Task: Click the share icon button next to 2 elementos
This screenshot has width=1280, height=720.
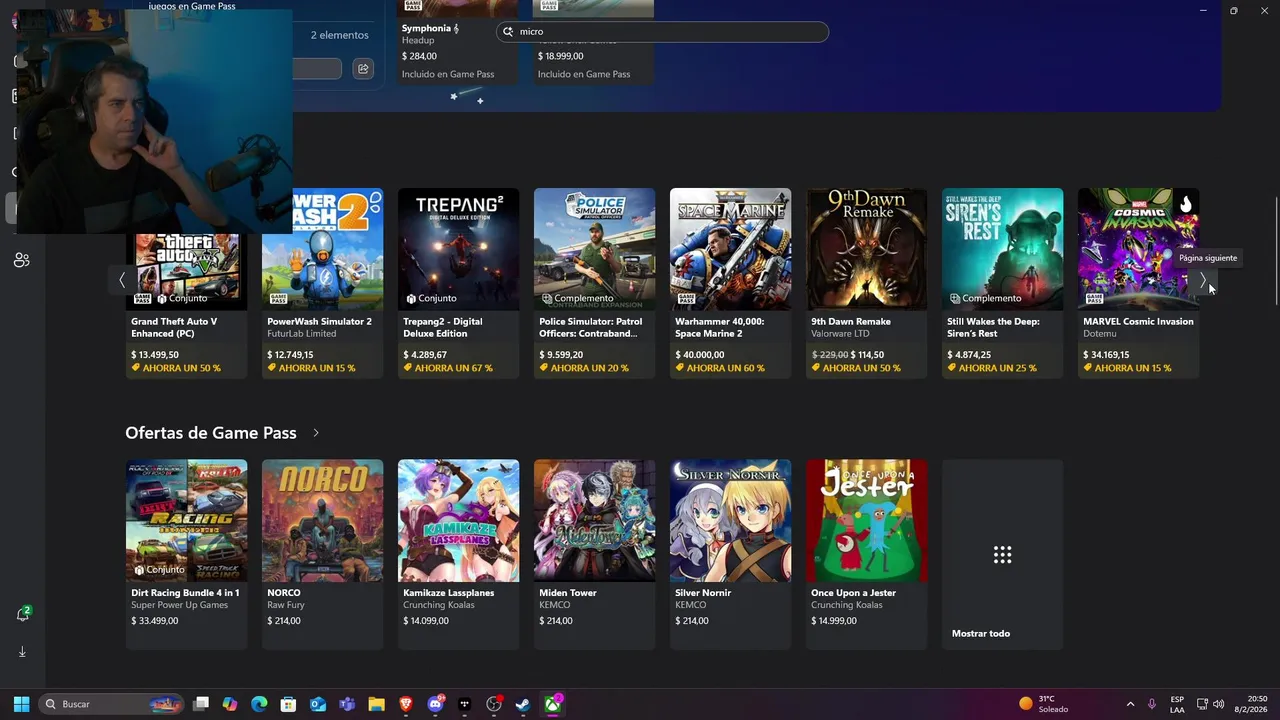Action: click(363, 69)
